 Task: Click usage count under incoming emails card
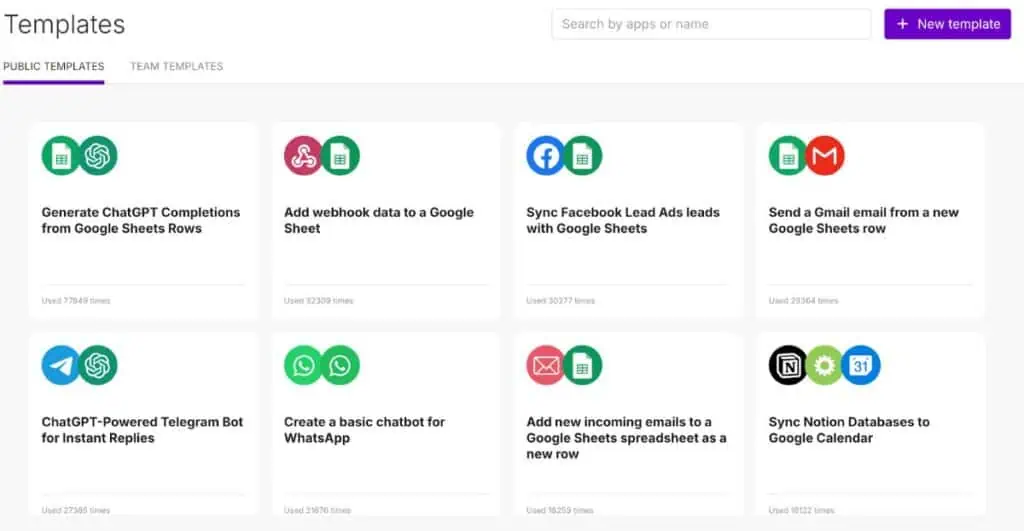[x=560, y=510]
